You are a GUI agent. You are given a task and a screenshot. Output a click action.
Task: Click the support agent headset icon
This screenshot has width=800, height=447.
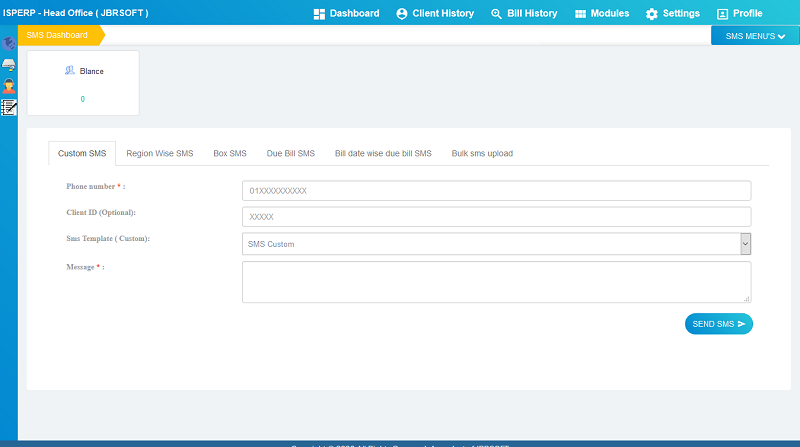[9, 86]
